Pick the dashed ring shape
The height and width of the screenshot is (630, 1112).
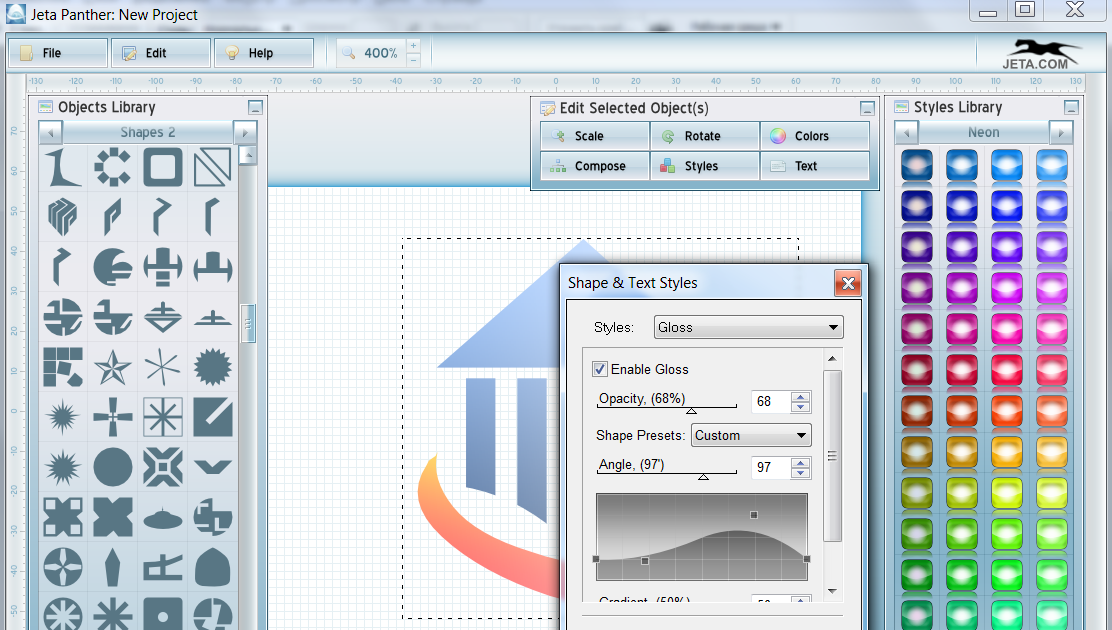pos(113,167)
